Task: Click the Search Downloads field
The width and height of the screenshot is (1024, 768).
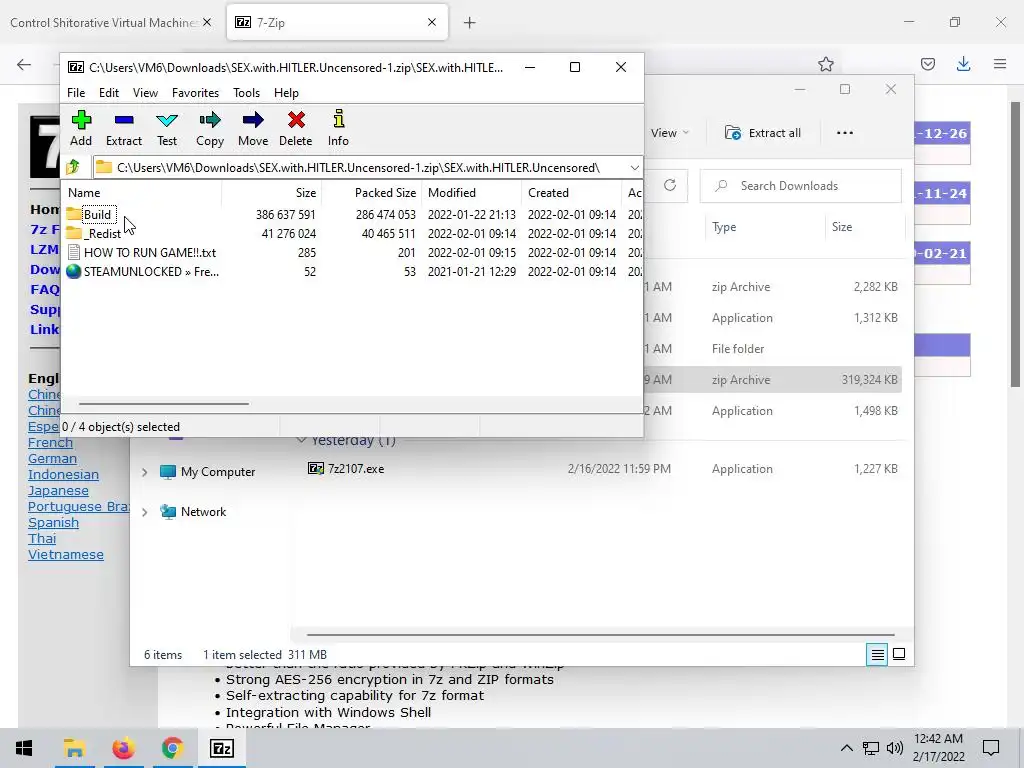Action: click(x=801, y=185)
